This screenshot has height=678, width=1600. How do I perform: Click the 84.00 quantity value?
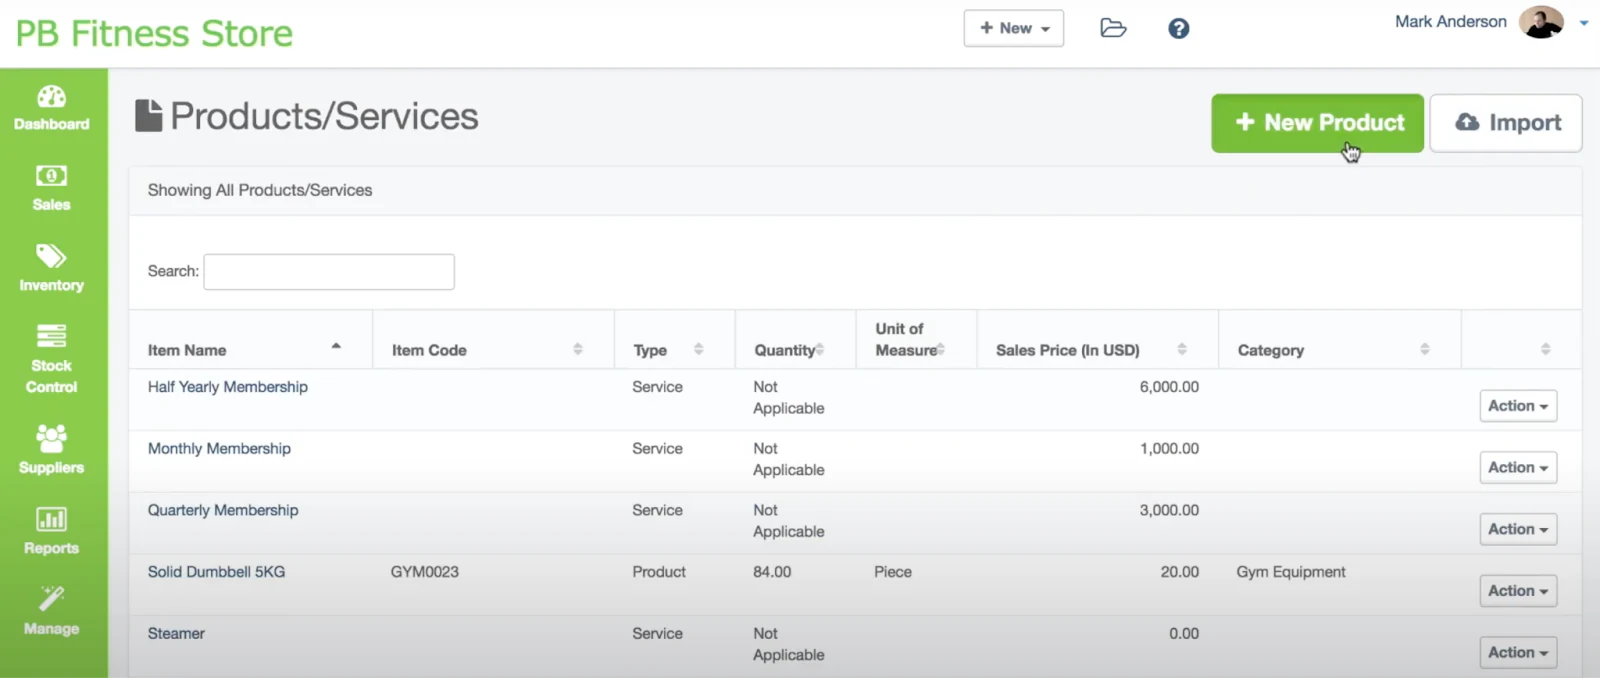click(772, 572)
